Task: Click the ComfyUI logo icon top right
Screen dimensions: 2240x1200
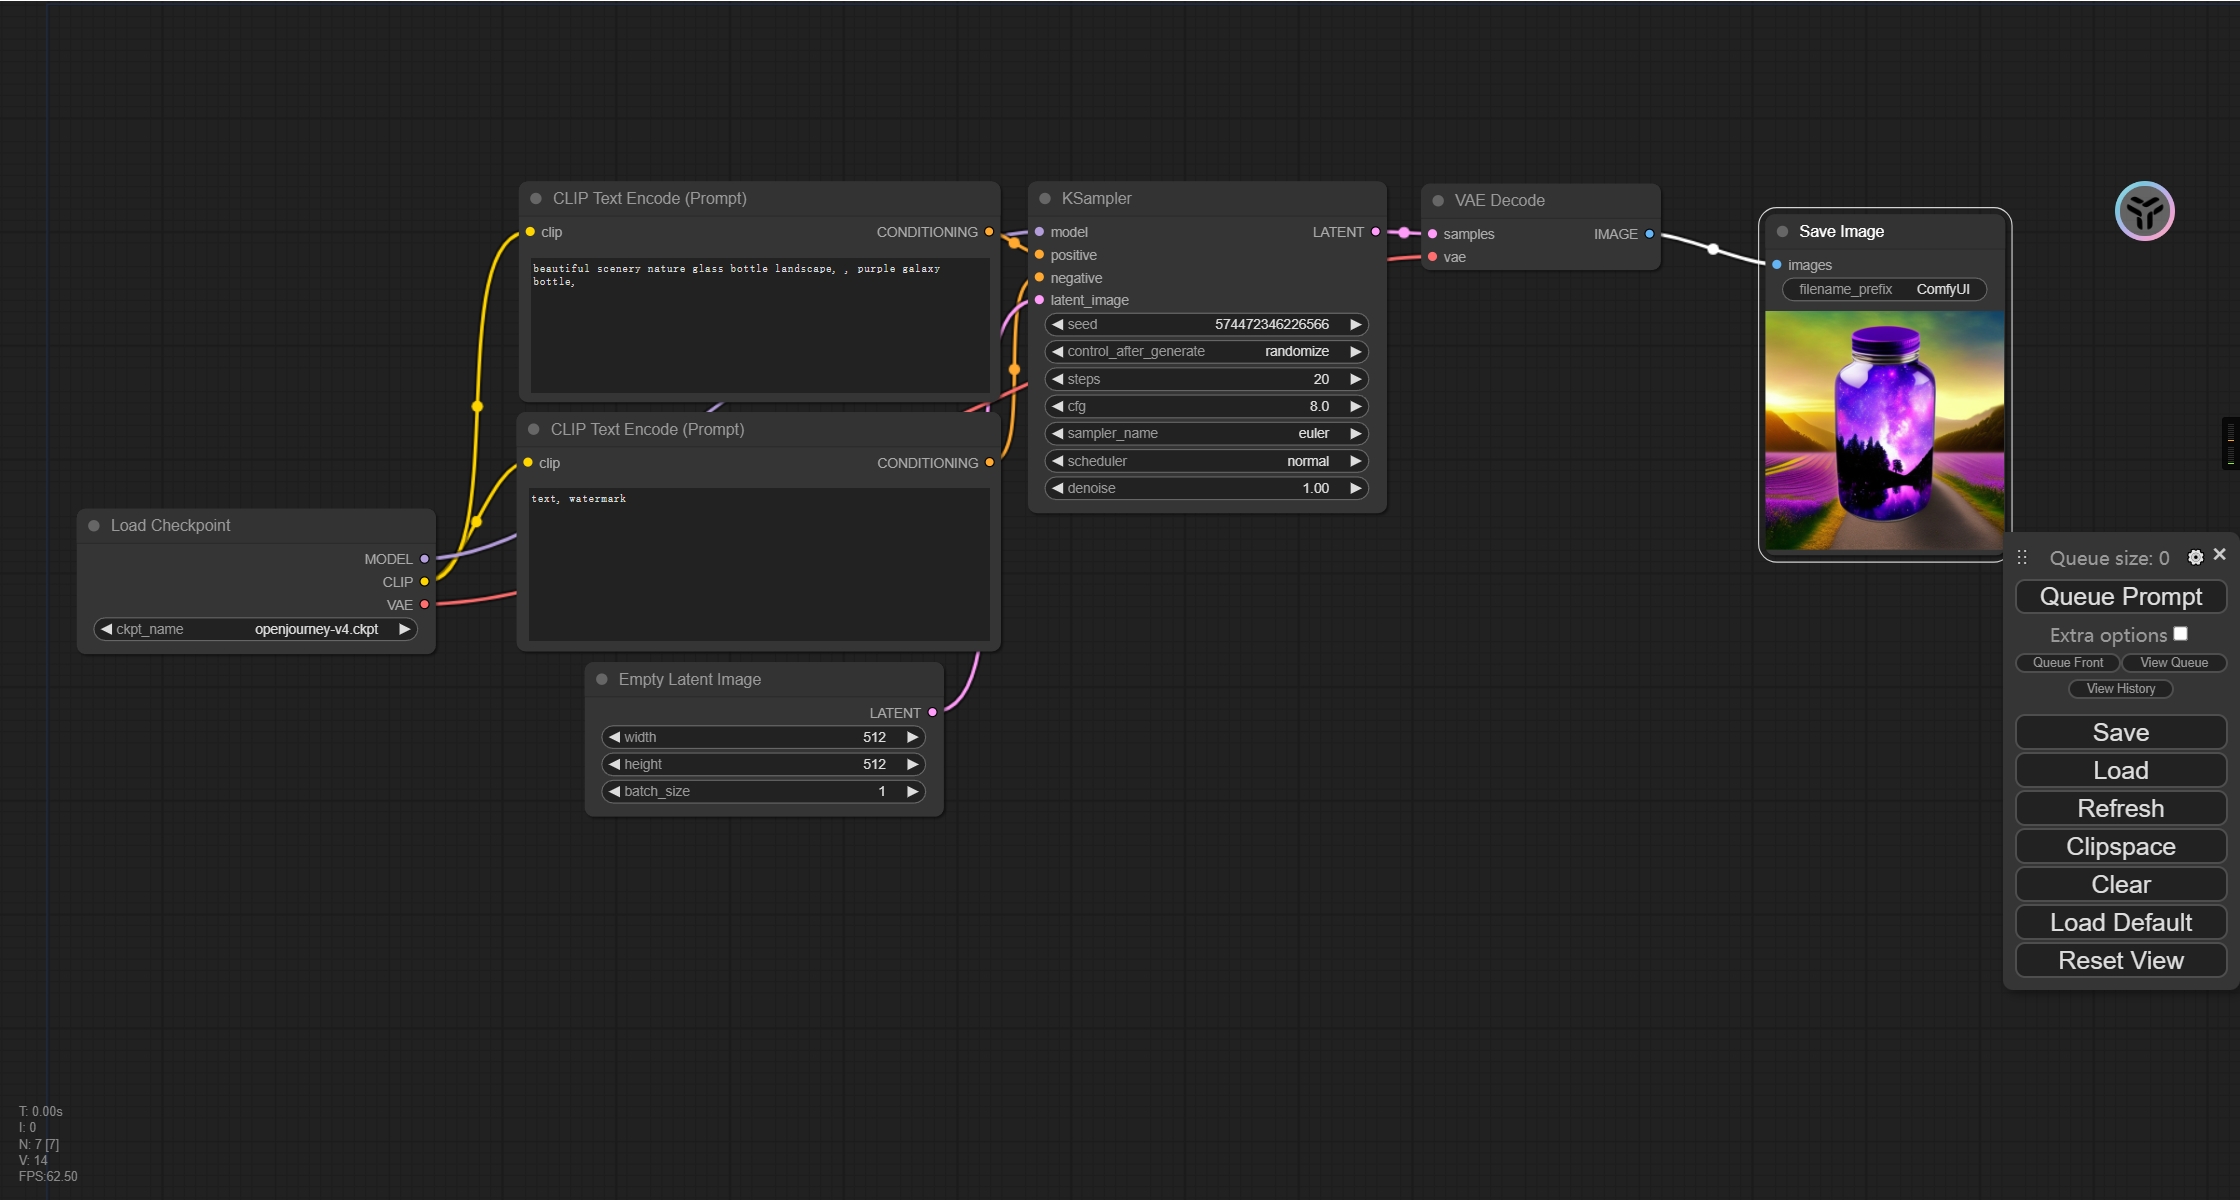Action: [2147, 213]
